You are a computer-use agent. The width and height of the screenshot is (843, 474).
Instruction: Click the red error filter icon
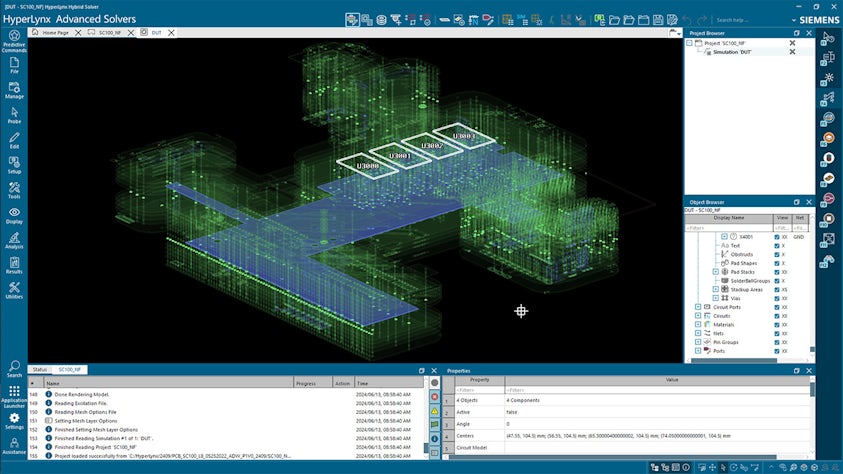tap(434, 397)
